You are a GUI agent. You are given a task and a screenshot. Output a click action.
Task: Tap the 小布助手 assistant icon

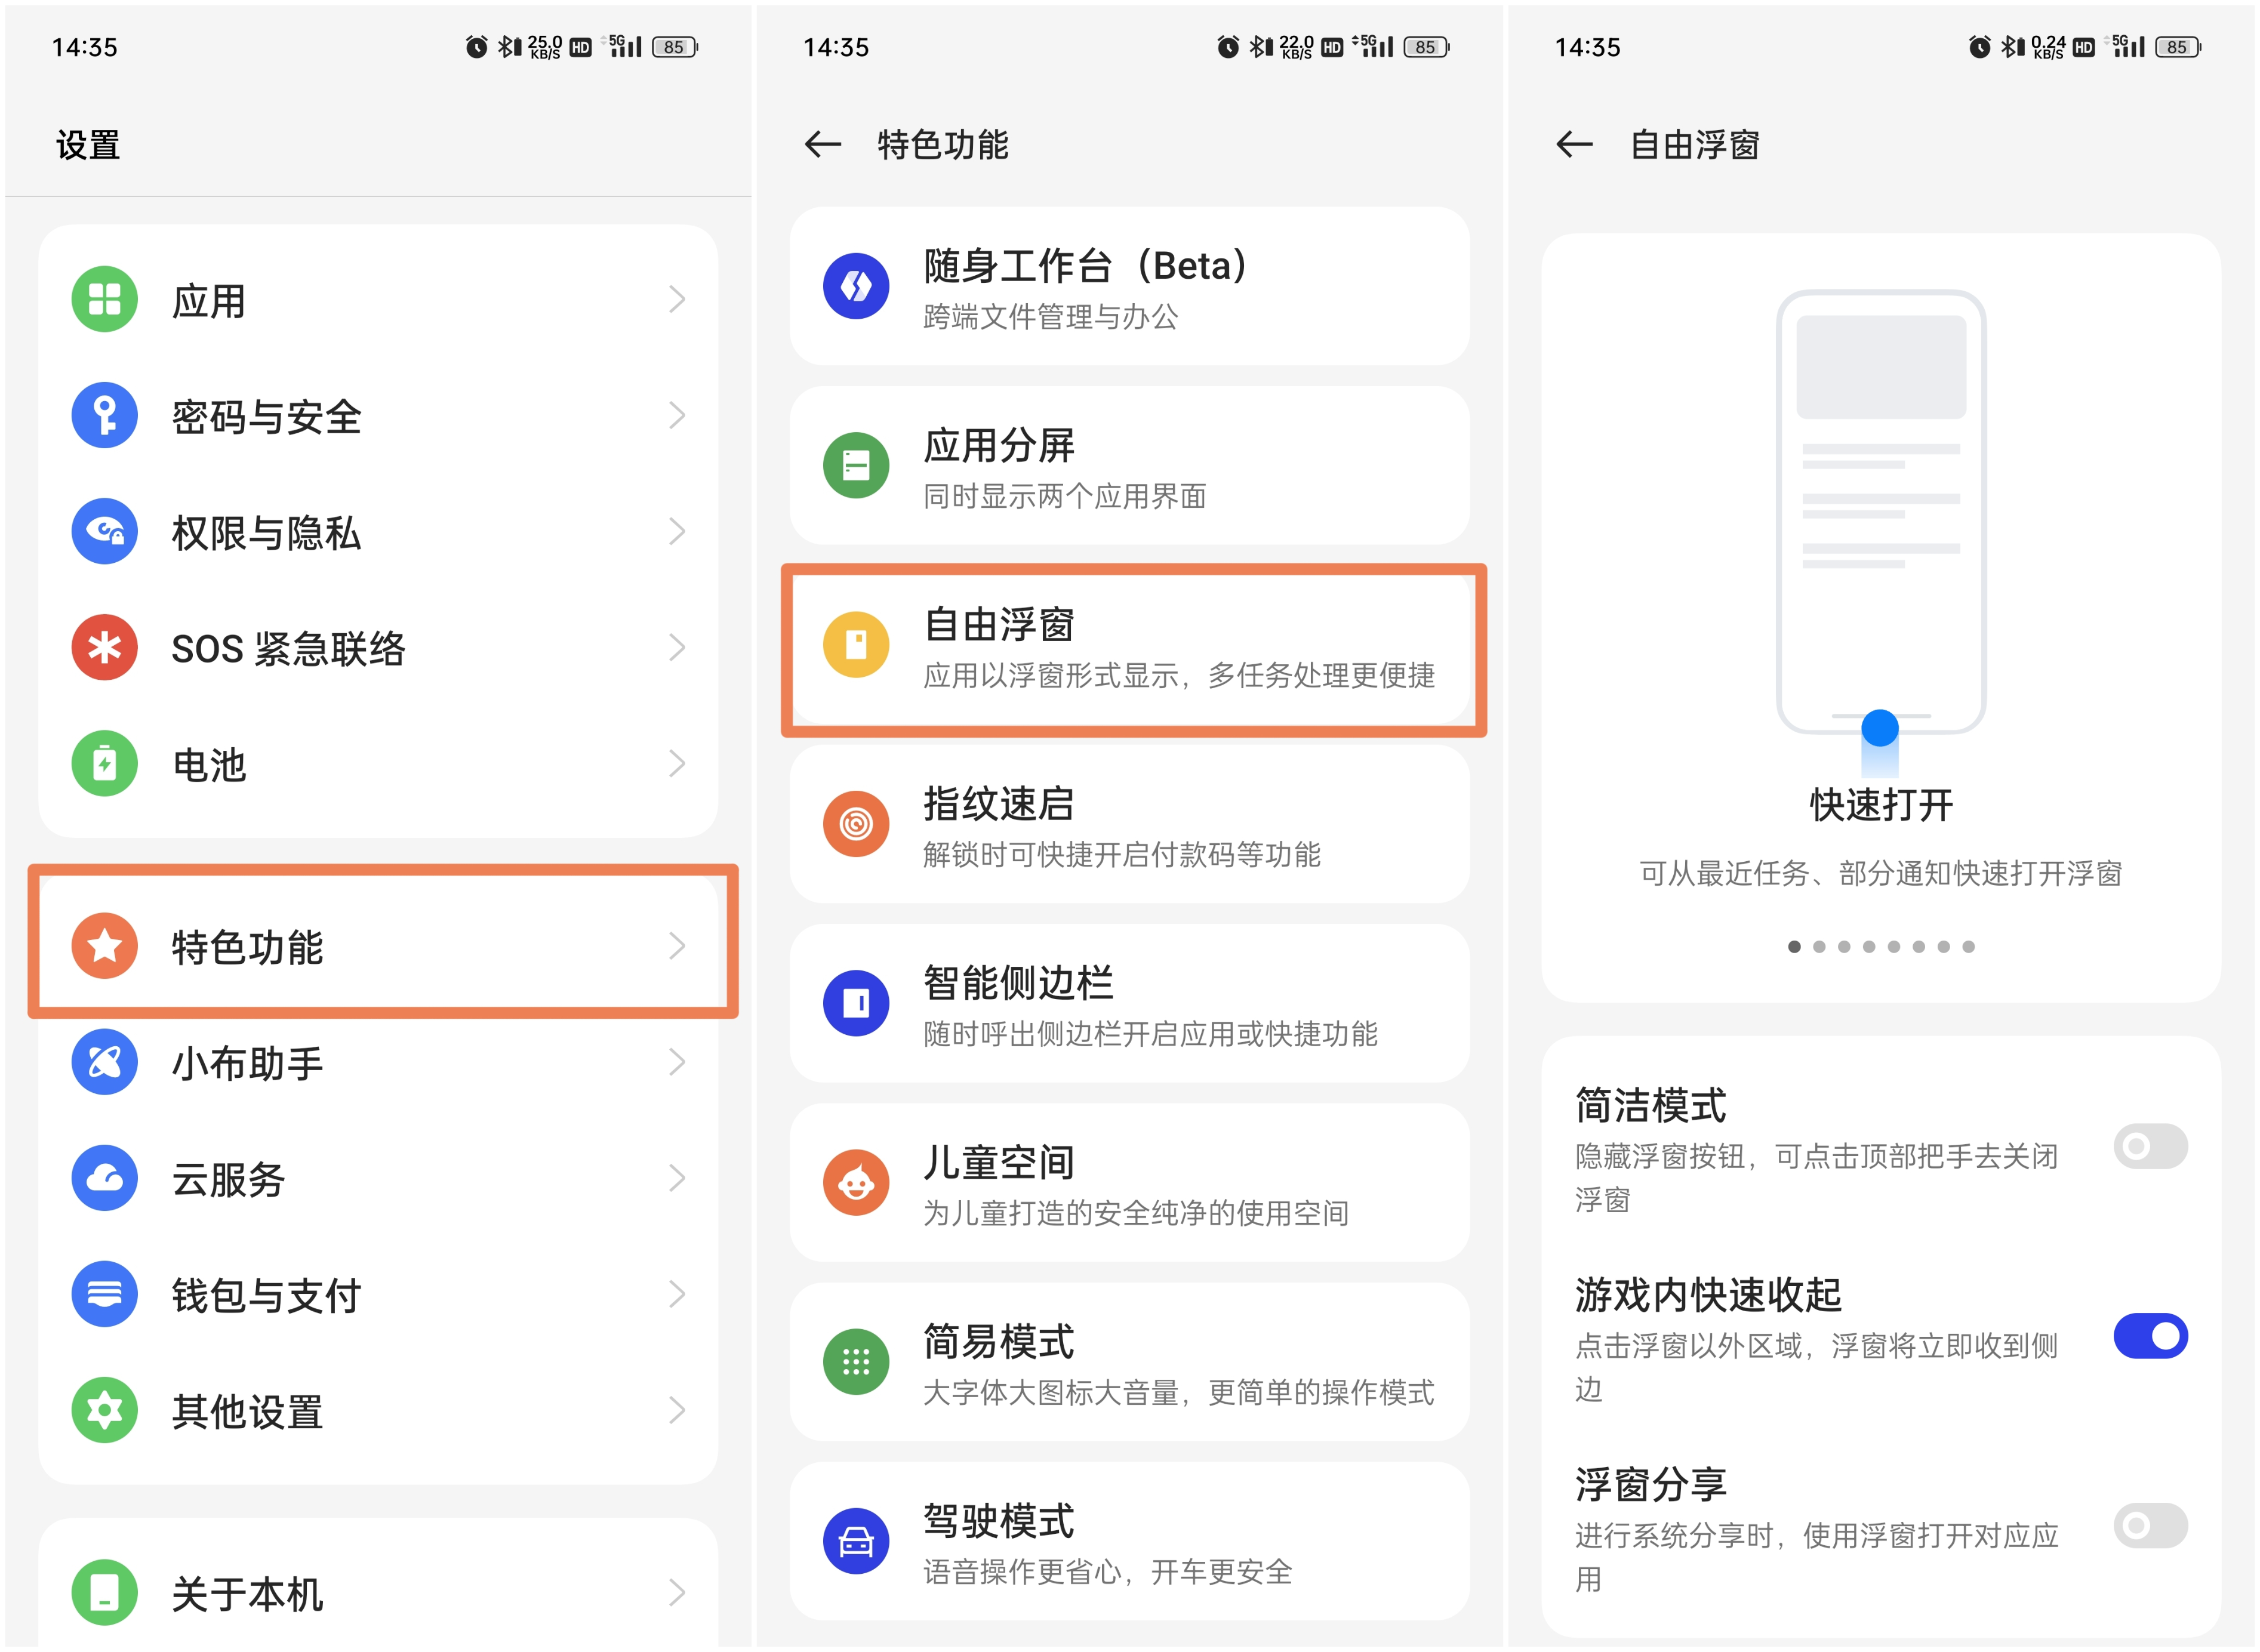click(104, 1062)
